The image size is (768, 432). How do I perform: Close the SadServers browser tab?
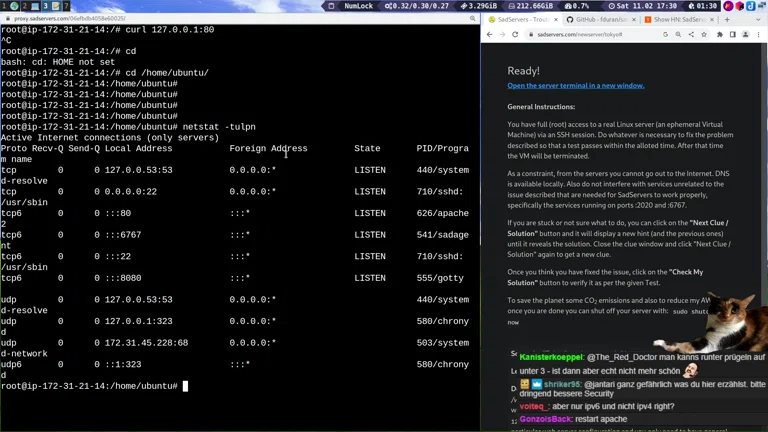556,20
